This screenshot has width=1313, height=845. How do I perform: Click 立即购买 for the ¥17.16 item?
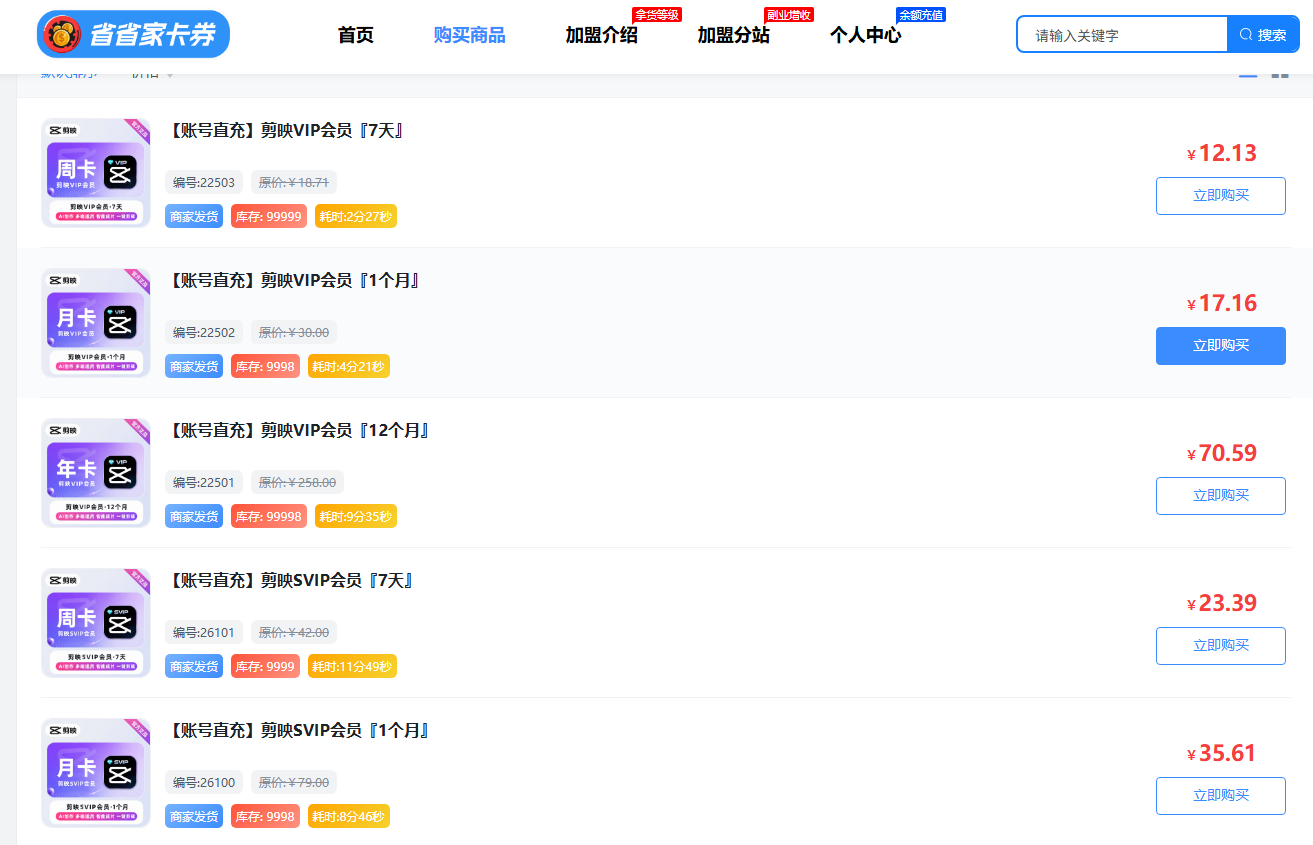pos(1220,346)
